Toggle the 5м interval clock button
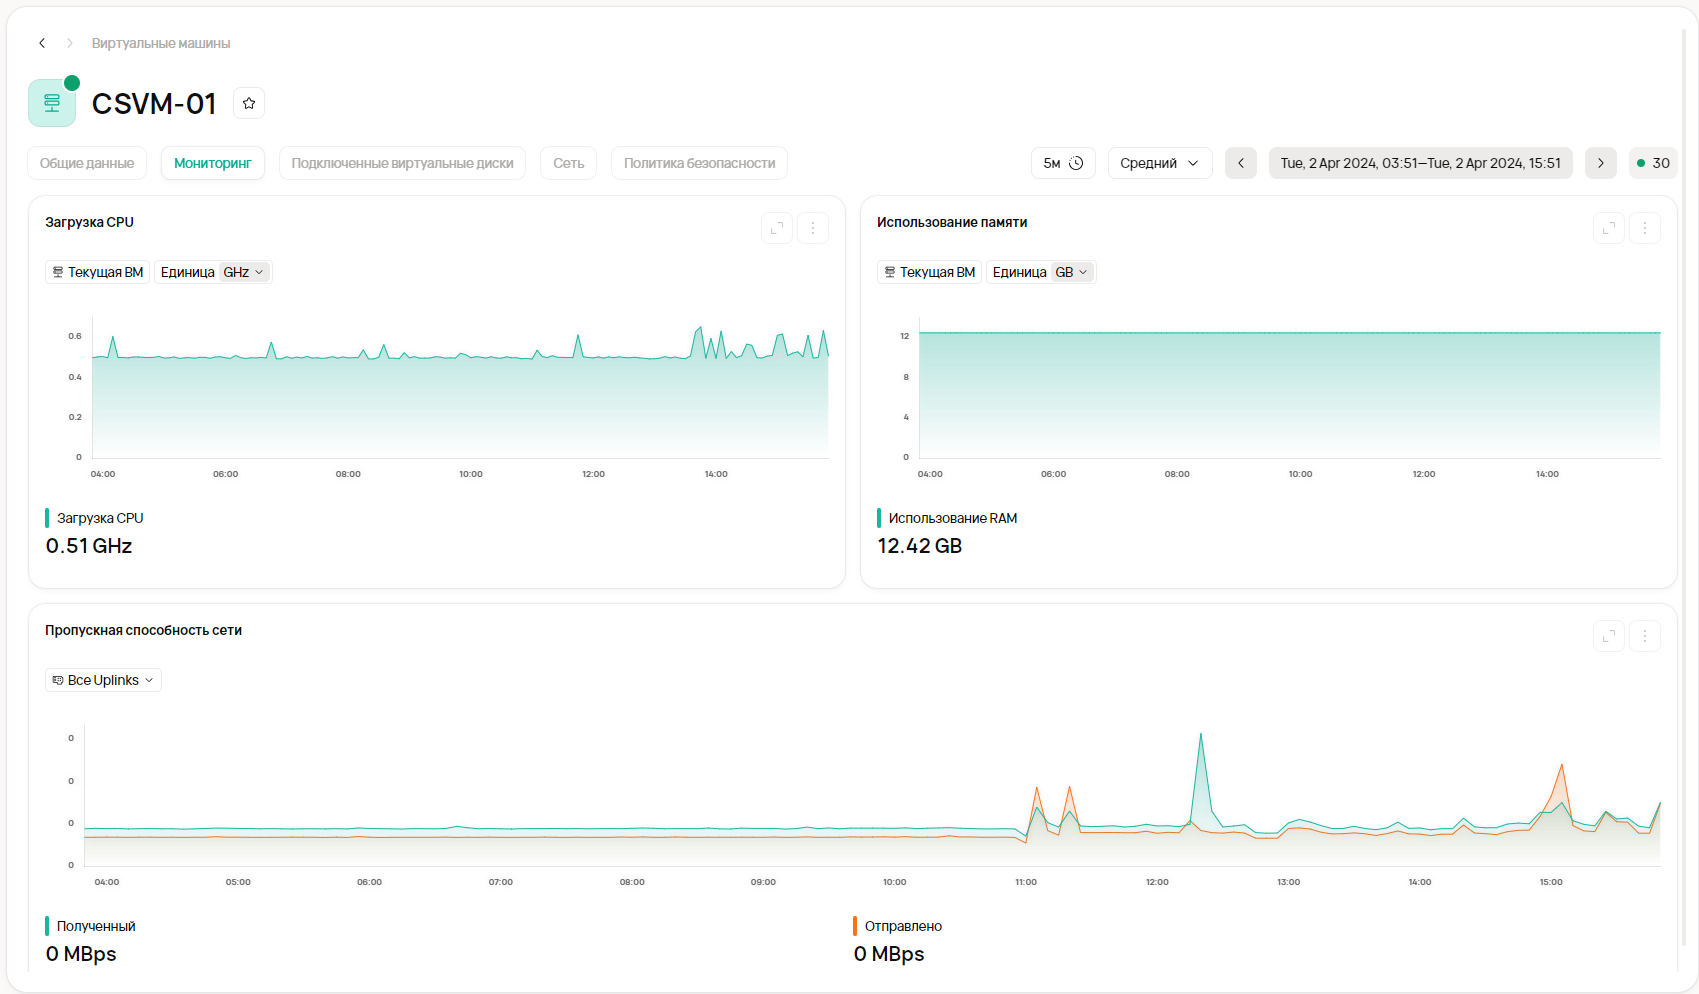 click(1063, 163)
